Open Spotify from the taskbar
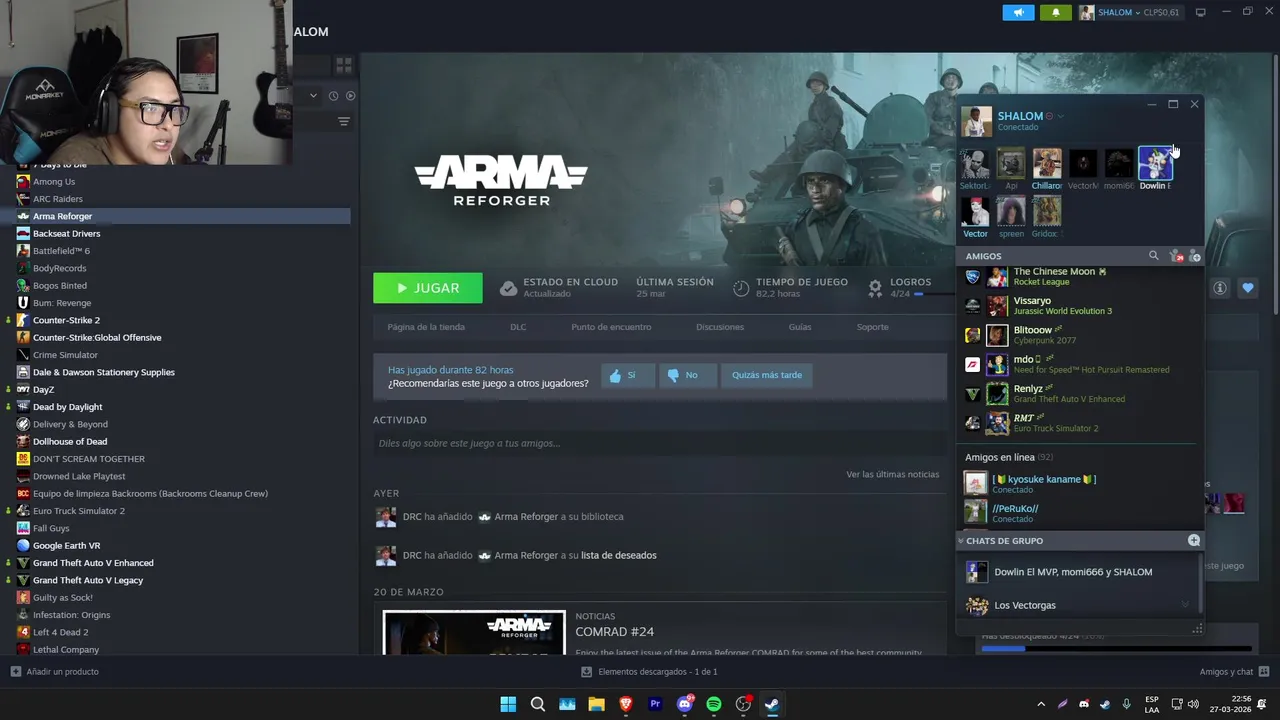 [x=714, y=704]
